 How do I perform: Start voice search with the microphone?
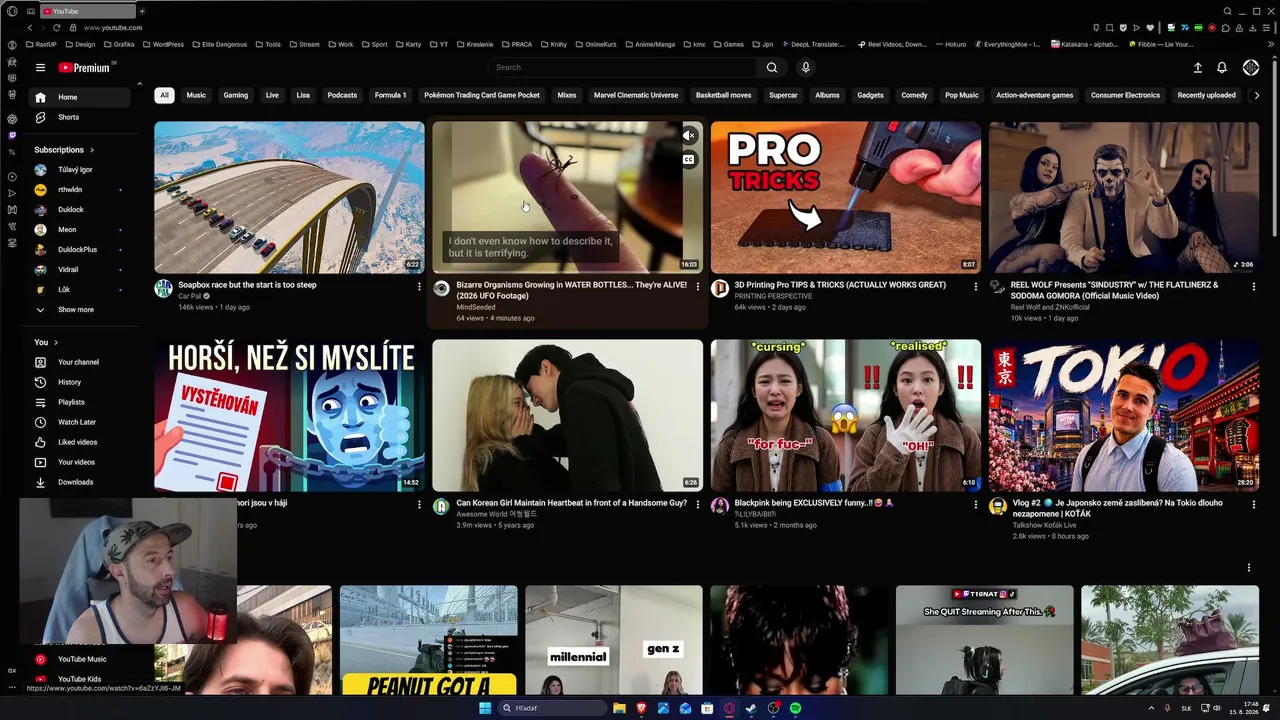tap(805, 67)
